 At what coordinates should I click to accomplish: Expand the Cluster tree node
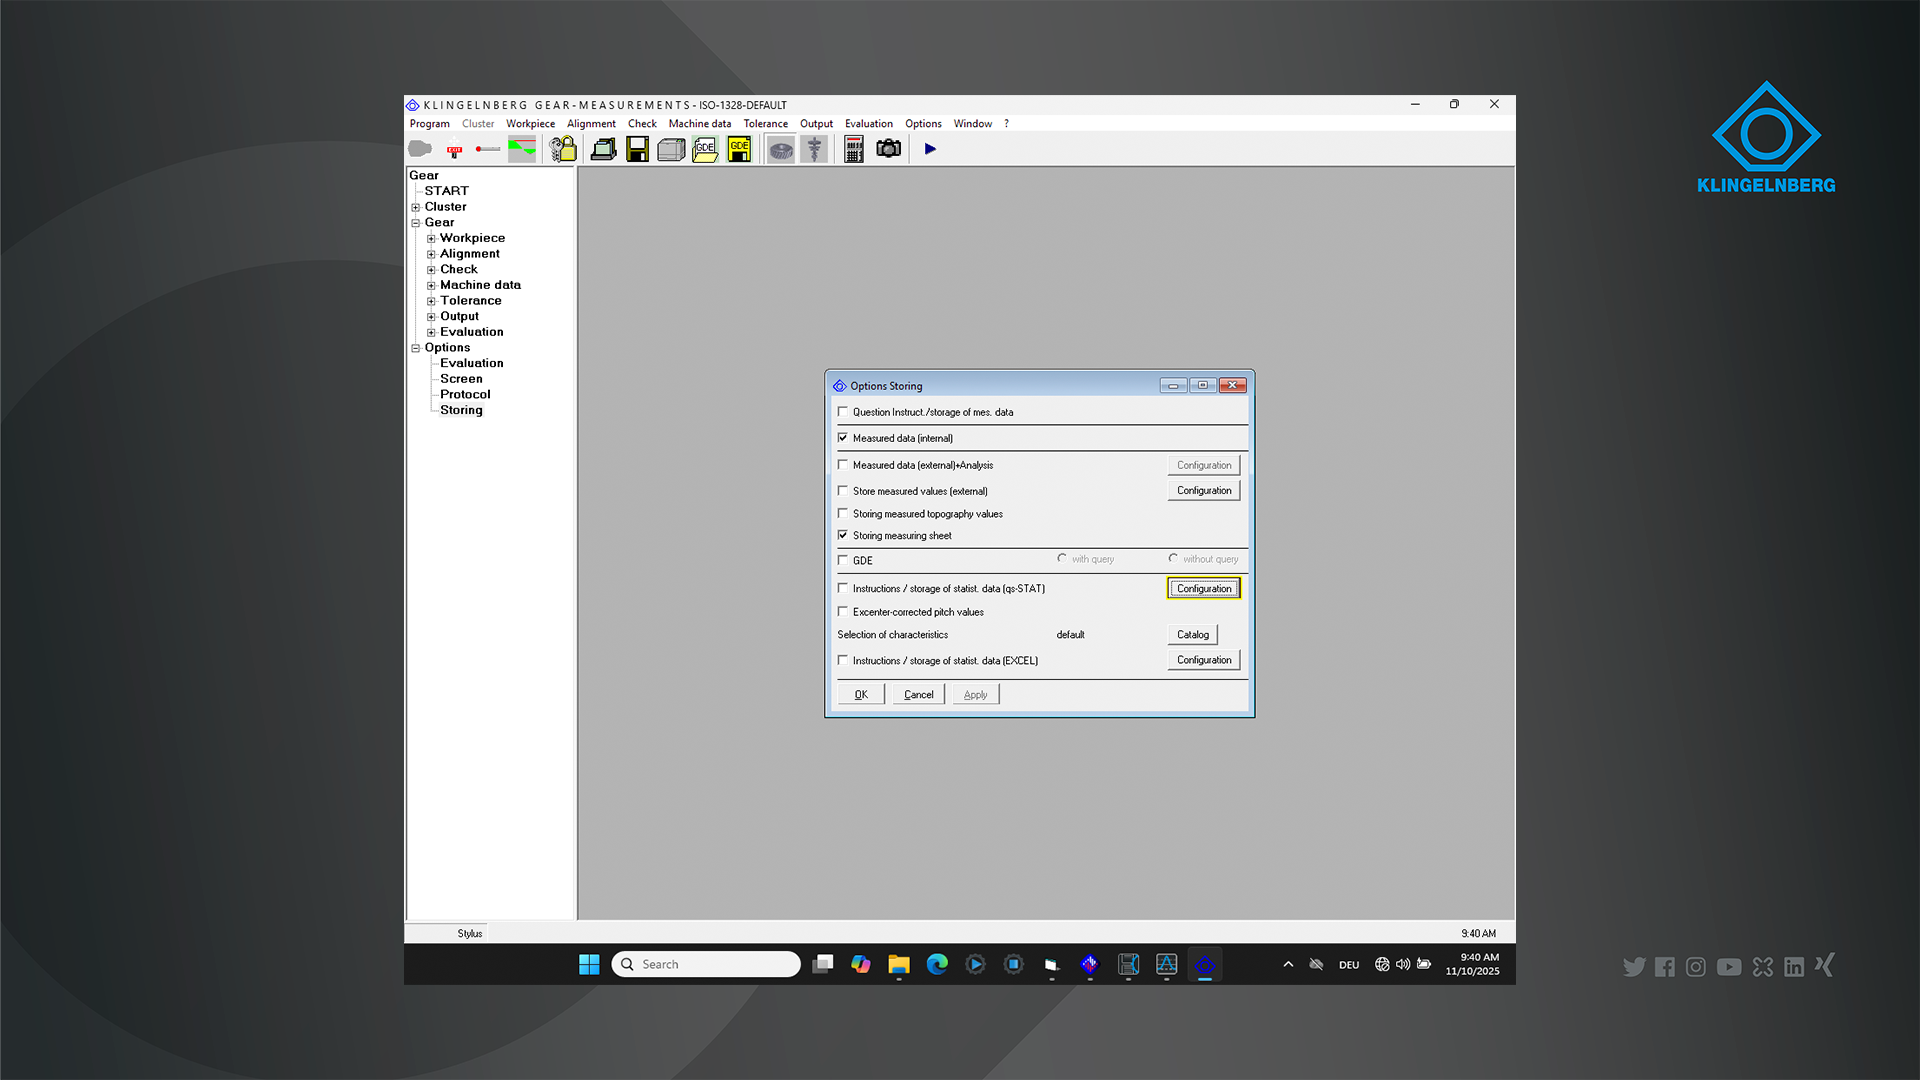coord(416,207)
